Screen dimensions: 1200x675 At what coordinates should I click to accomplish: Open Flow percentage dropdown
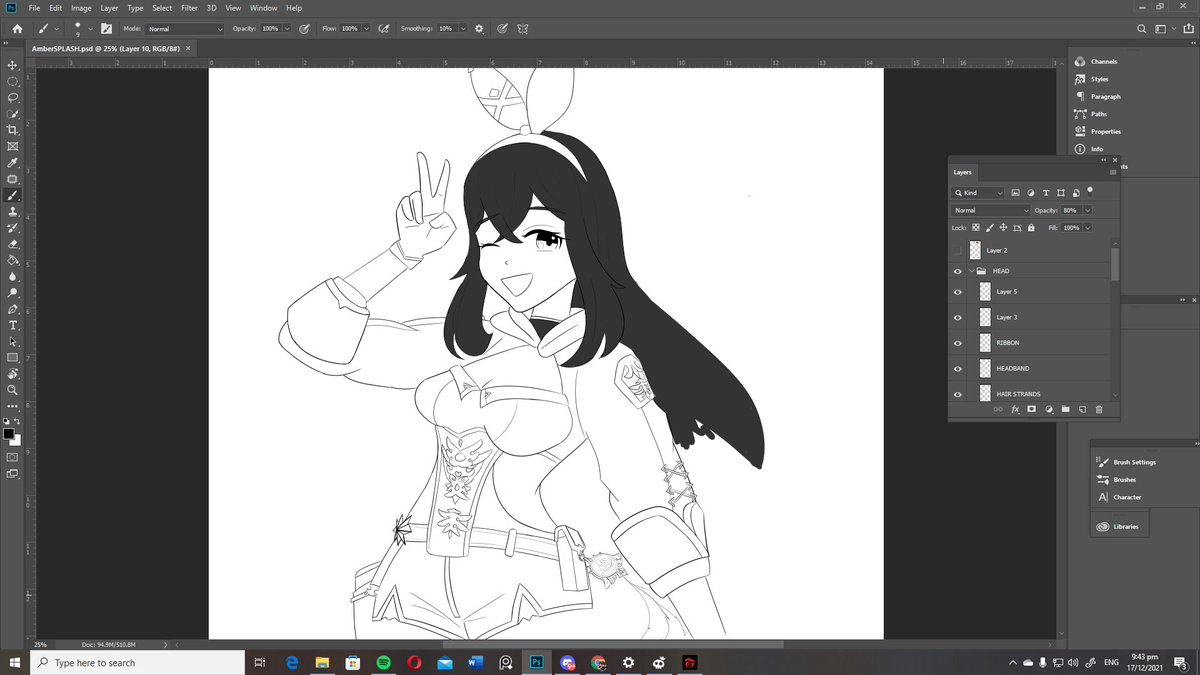(366, 29)
